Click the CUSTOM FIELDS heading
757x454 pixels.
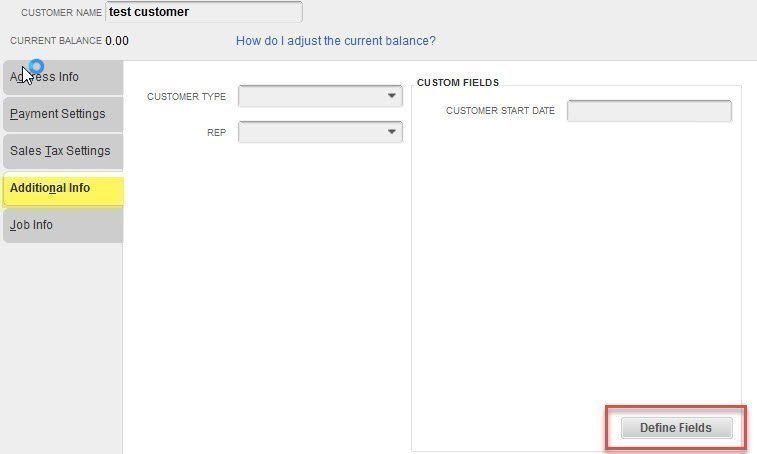point(458,83)
